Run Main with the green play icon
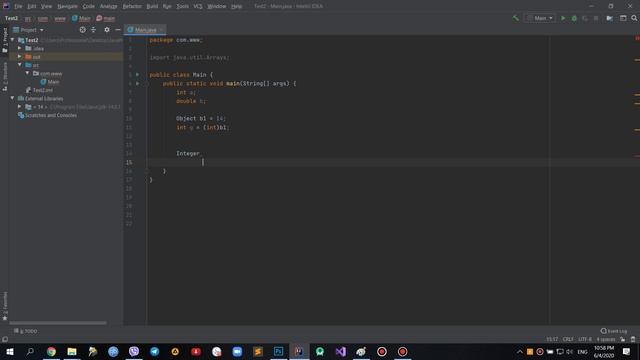This screenshot has height=360, width=640. 563,18
